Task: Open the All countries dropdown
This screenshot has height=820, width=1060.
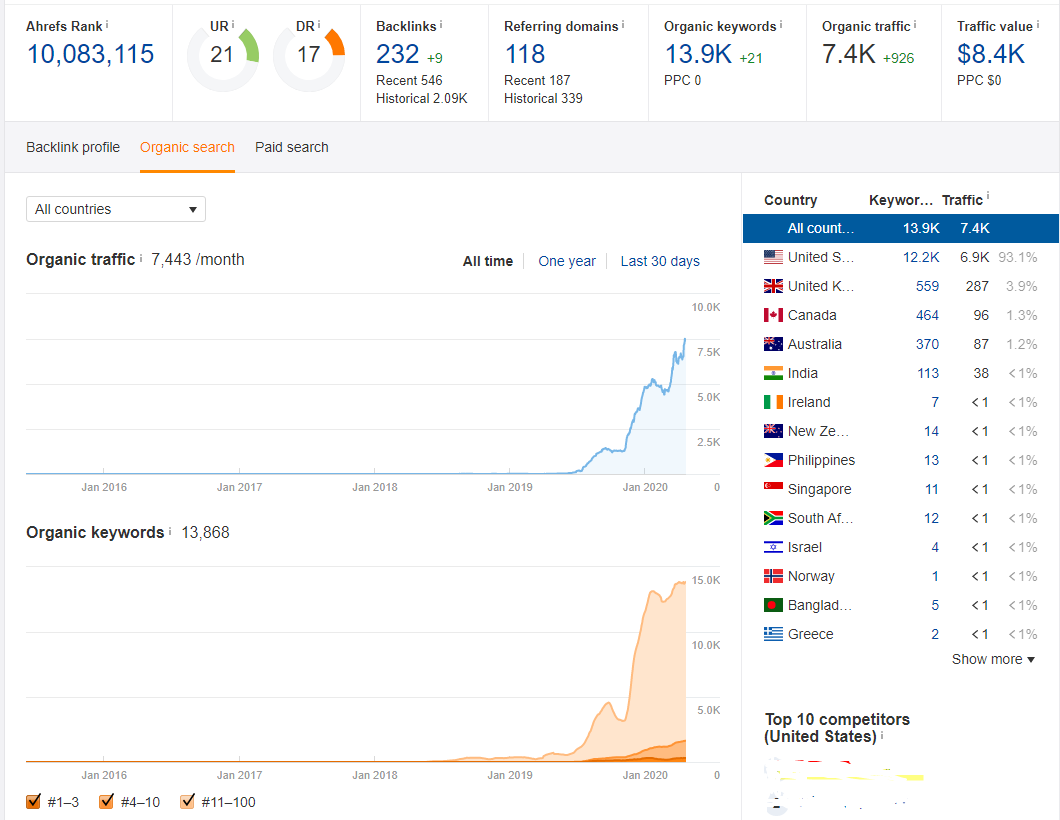Action: coord(115,209)
